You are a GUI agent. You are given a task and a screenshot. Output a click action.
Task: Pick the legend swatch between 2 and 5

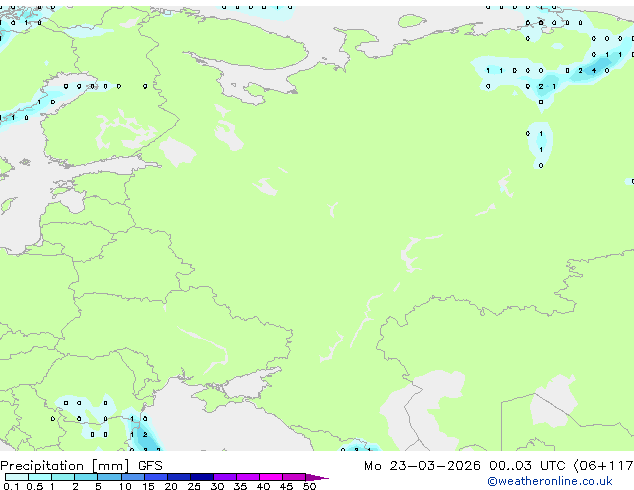point(86,477)
